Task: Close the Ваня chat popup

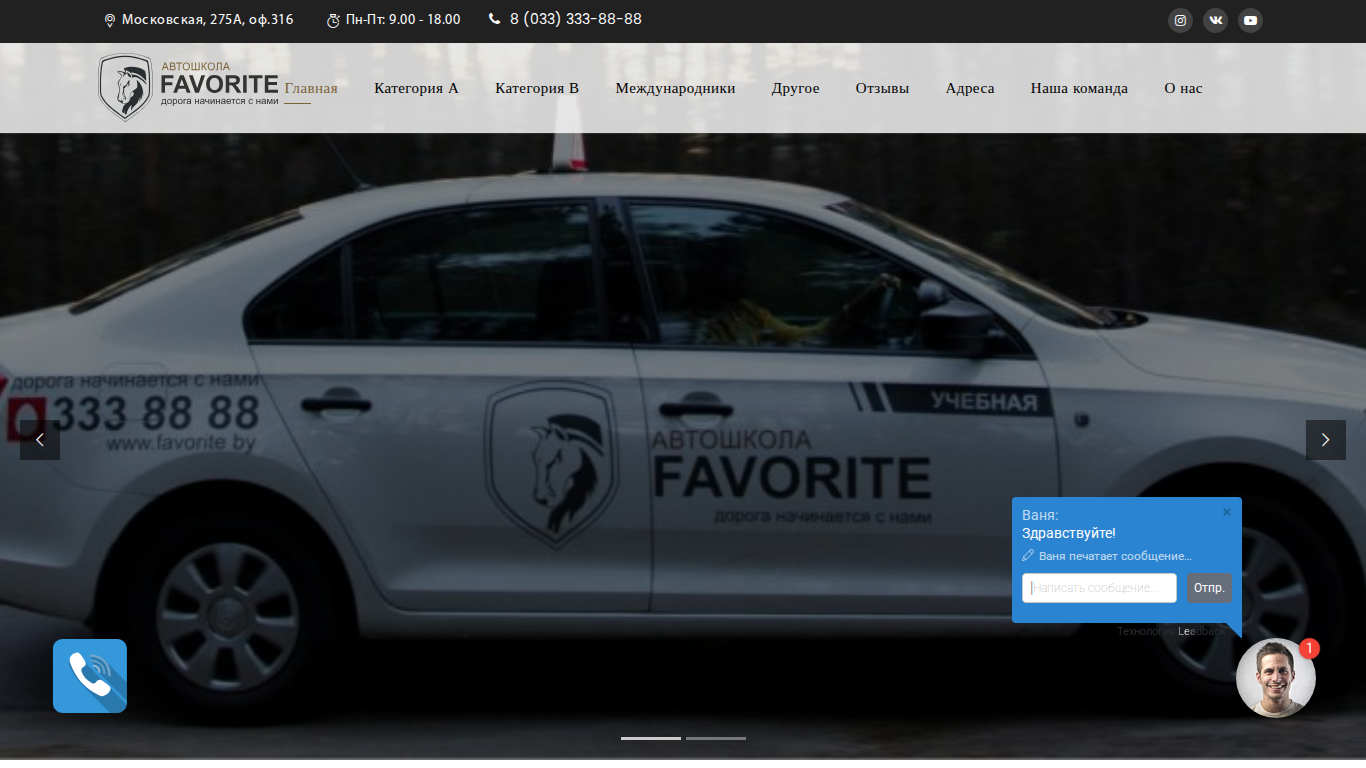Action: (x=1227, y=512)
